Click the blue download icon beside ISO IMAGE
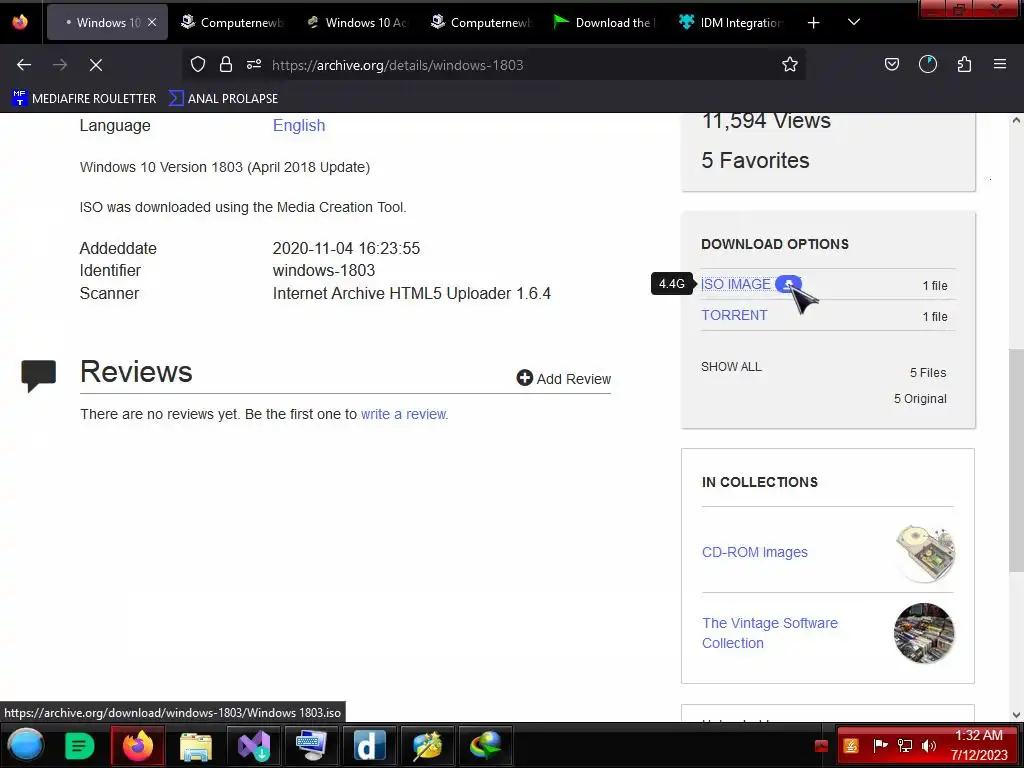Viewport: 1024px width, 768px height. coord(788,284)
